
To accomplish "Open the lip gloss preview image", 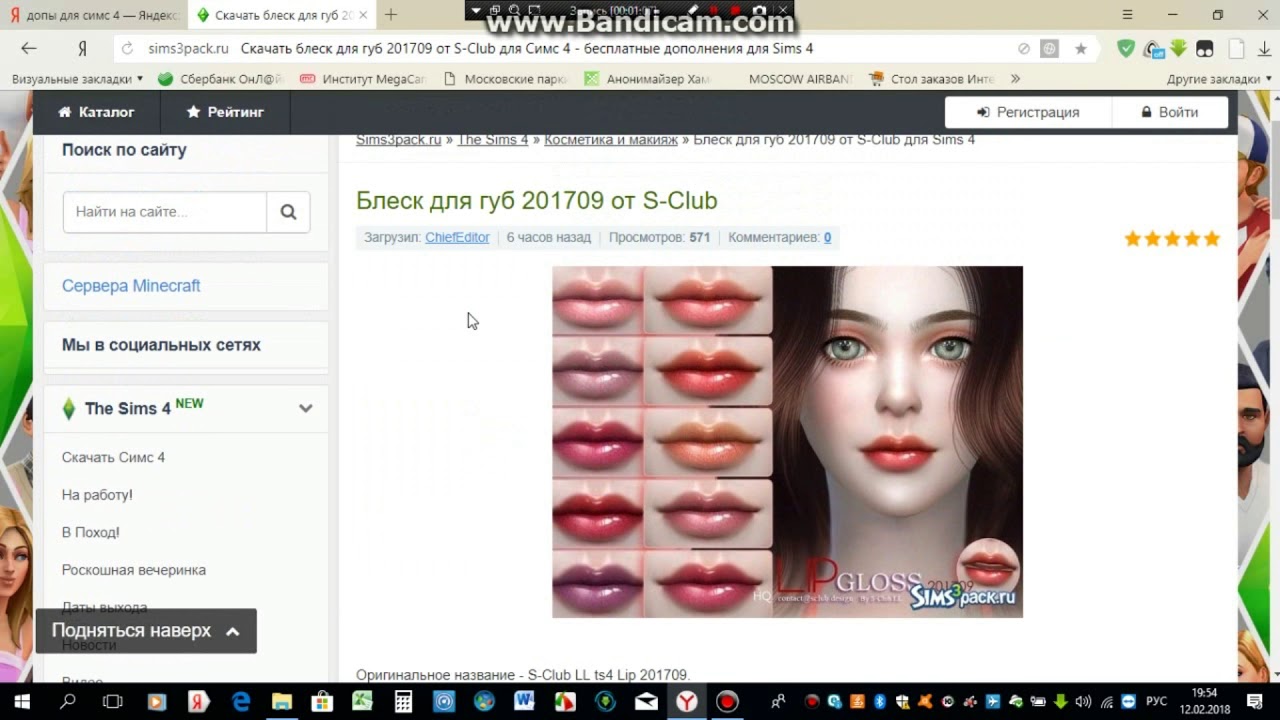I will click(x=787, y=442).
